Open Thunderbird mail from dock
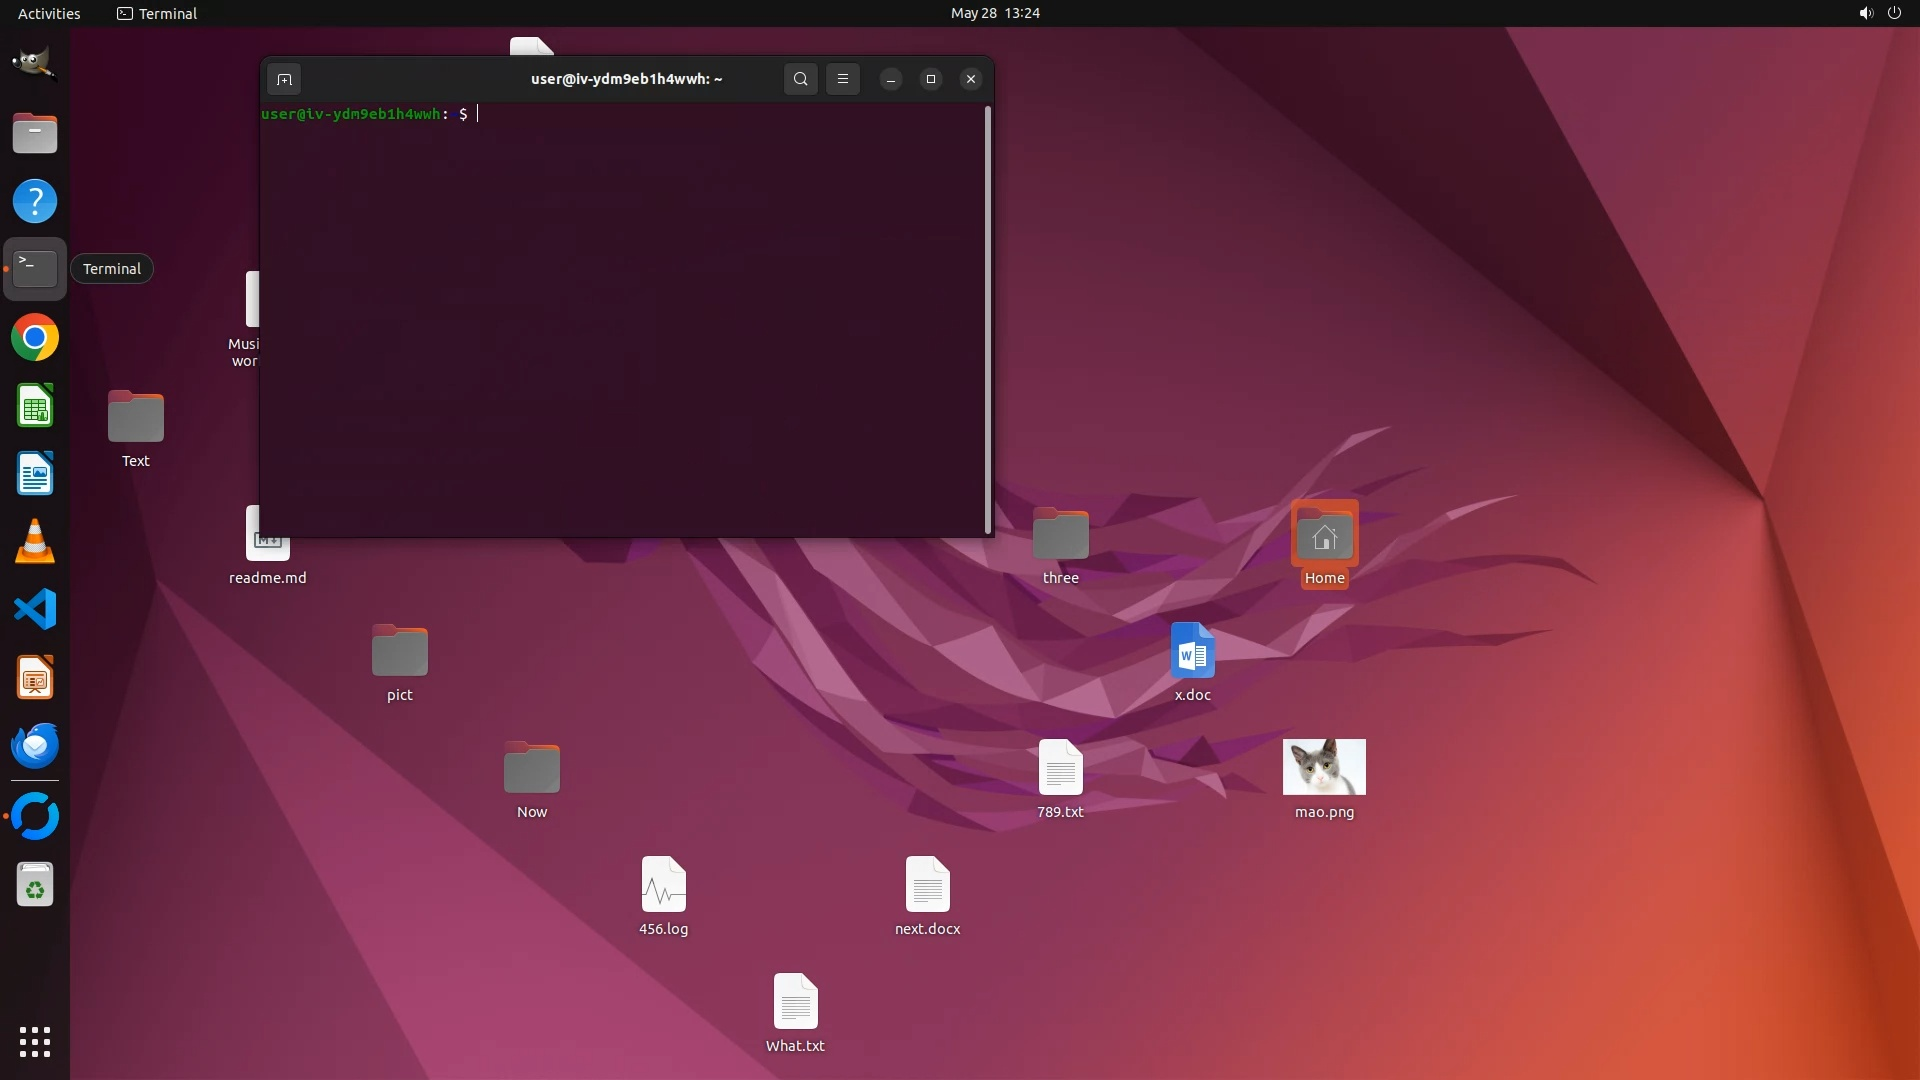 point(35,746)
